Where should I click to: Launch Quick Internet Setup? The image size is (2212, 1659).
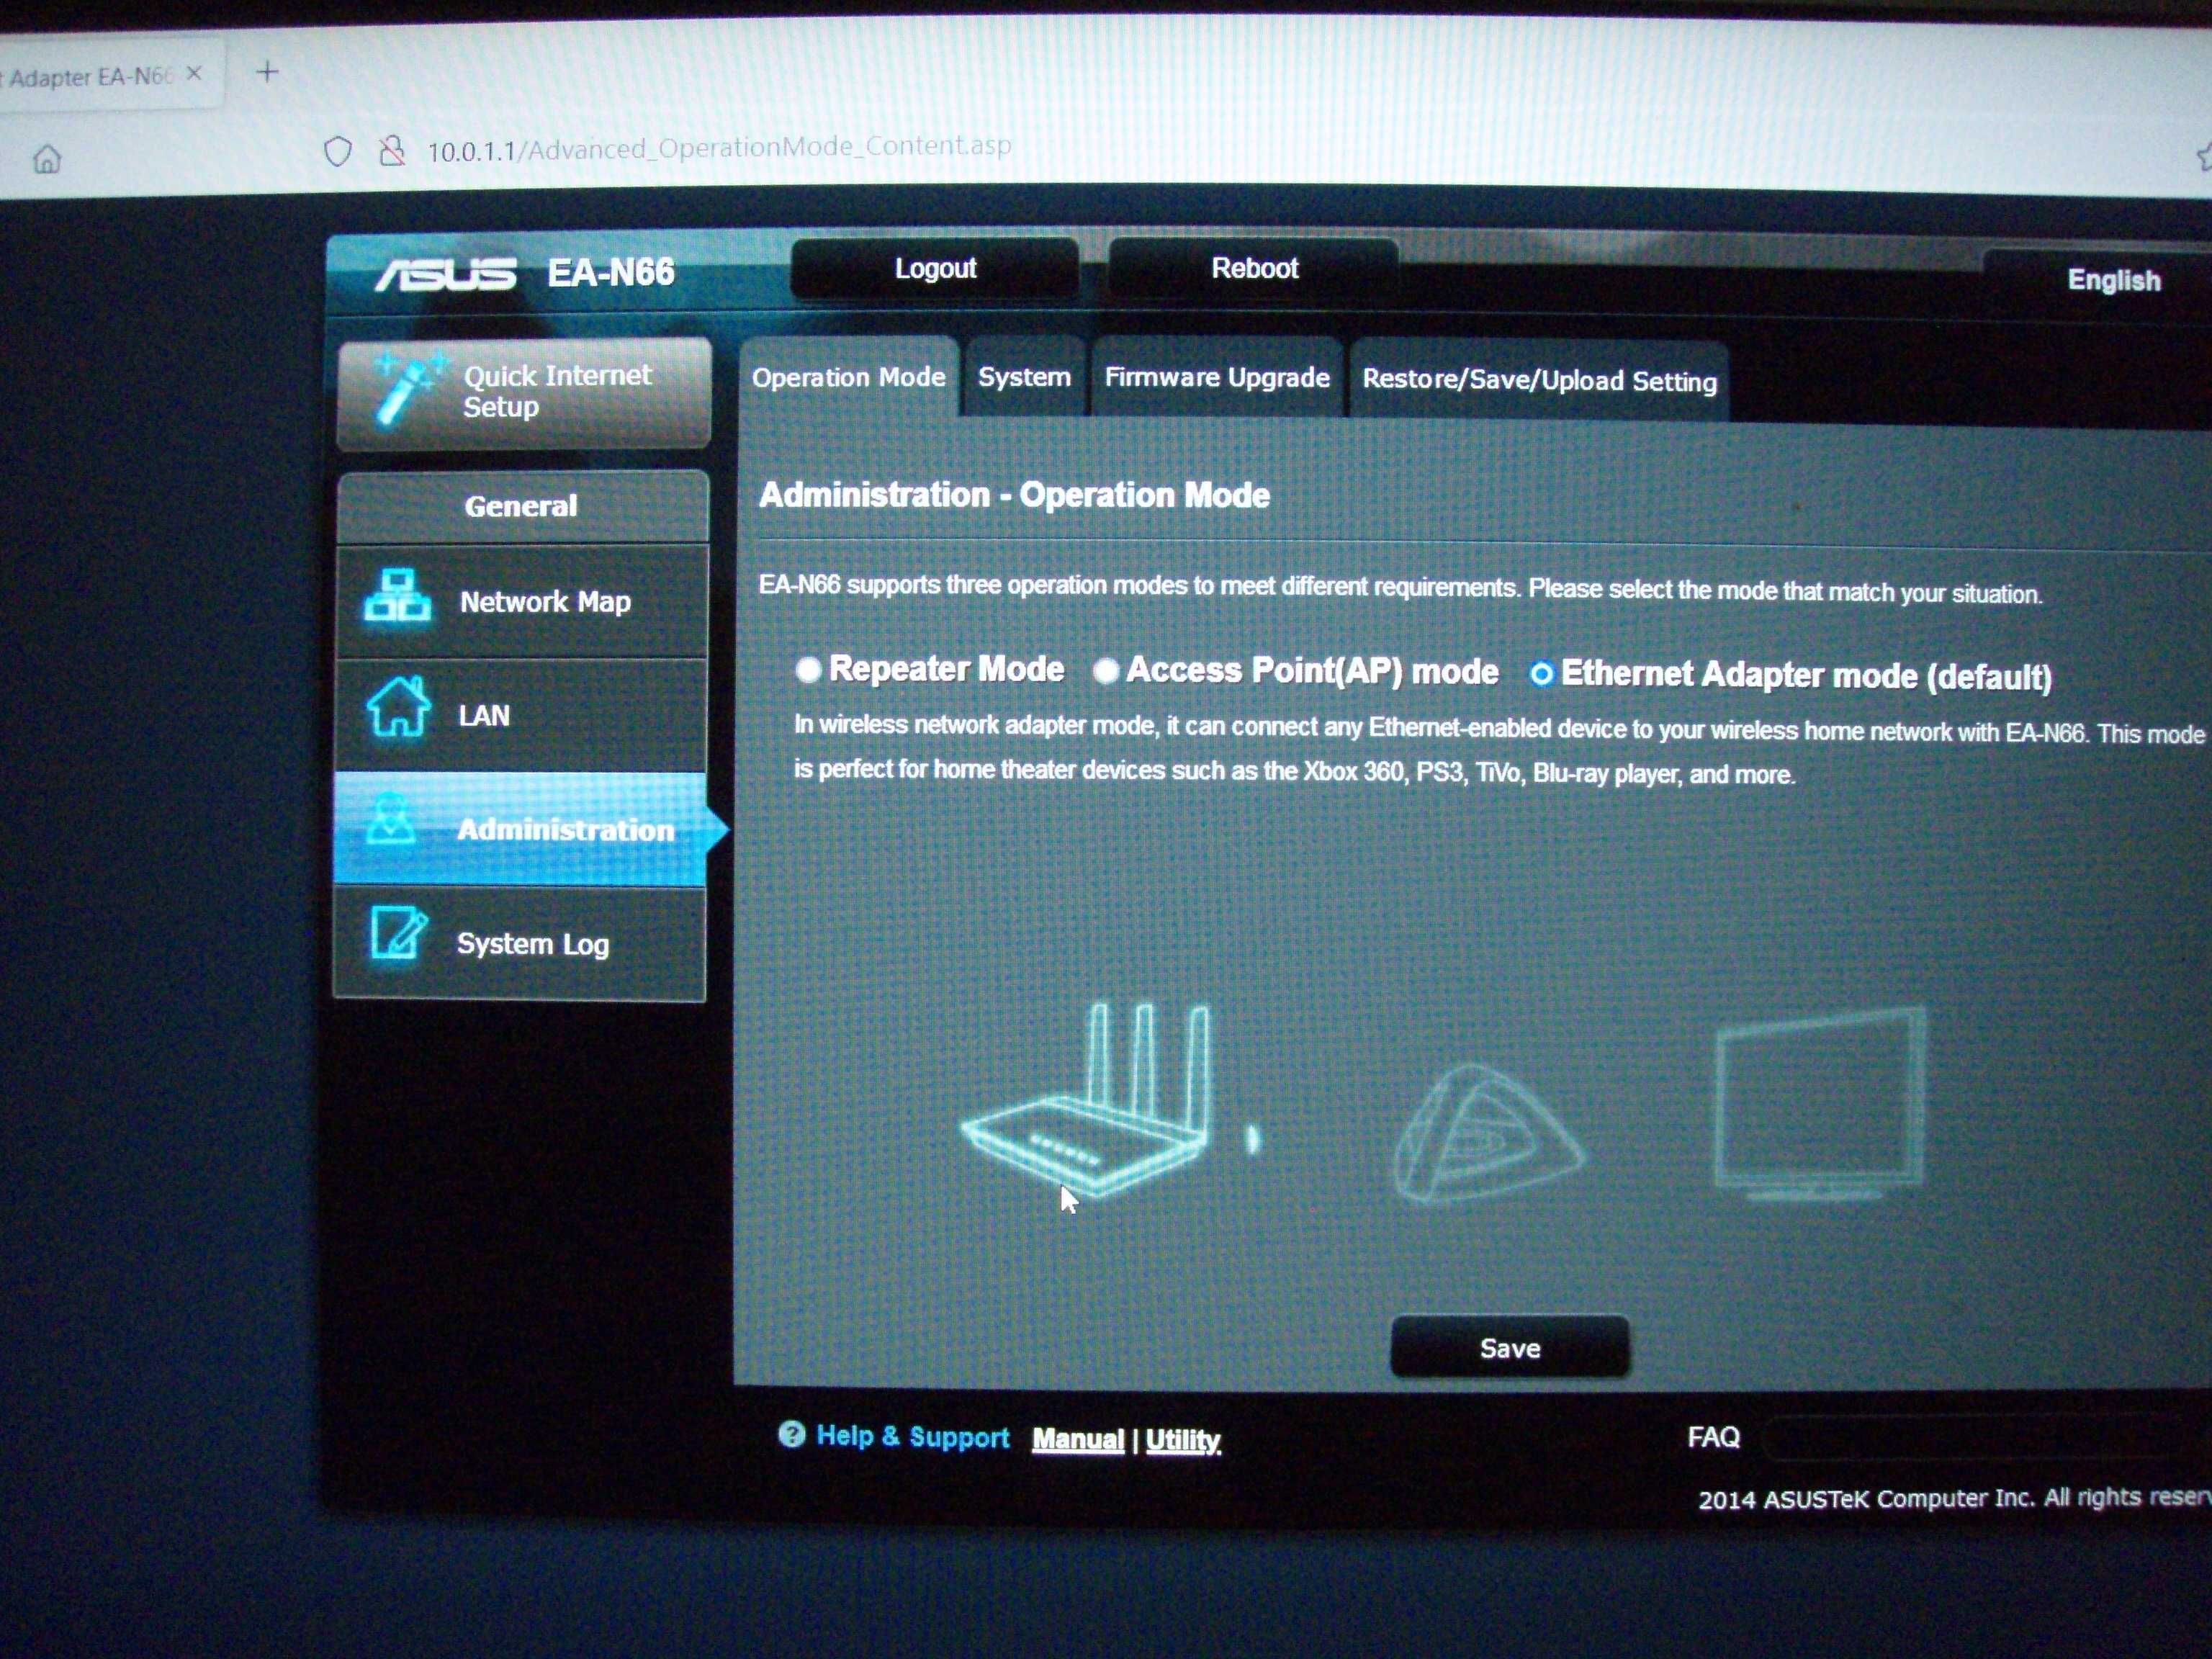524,393
